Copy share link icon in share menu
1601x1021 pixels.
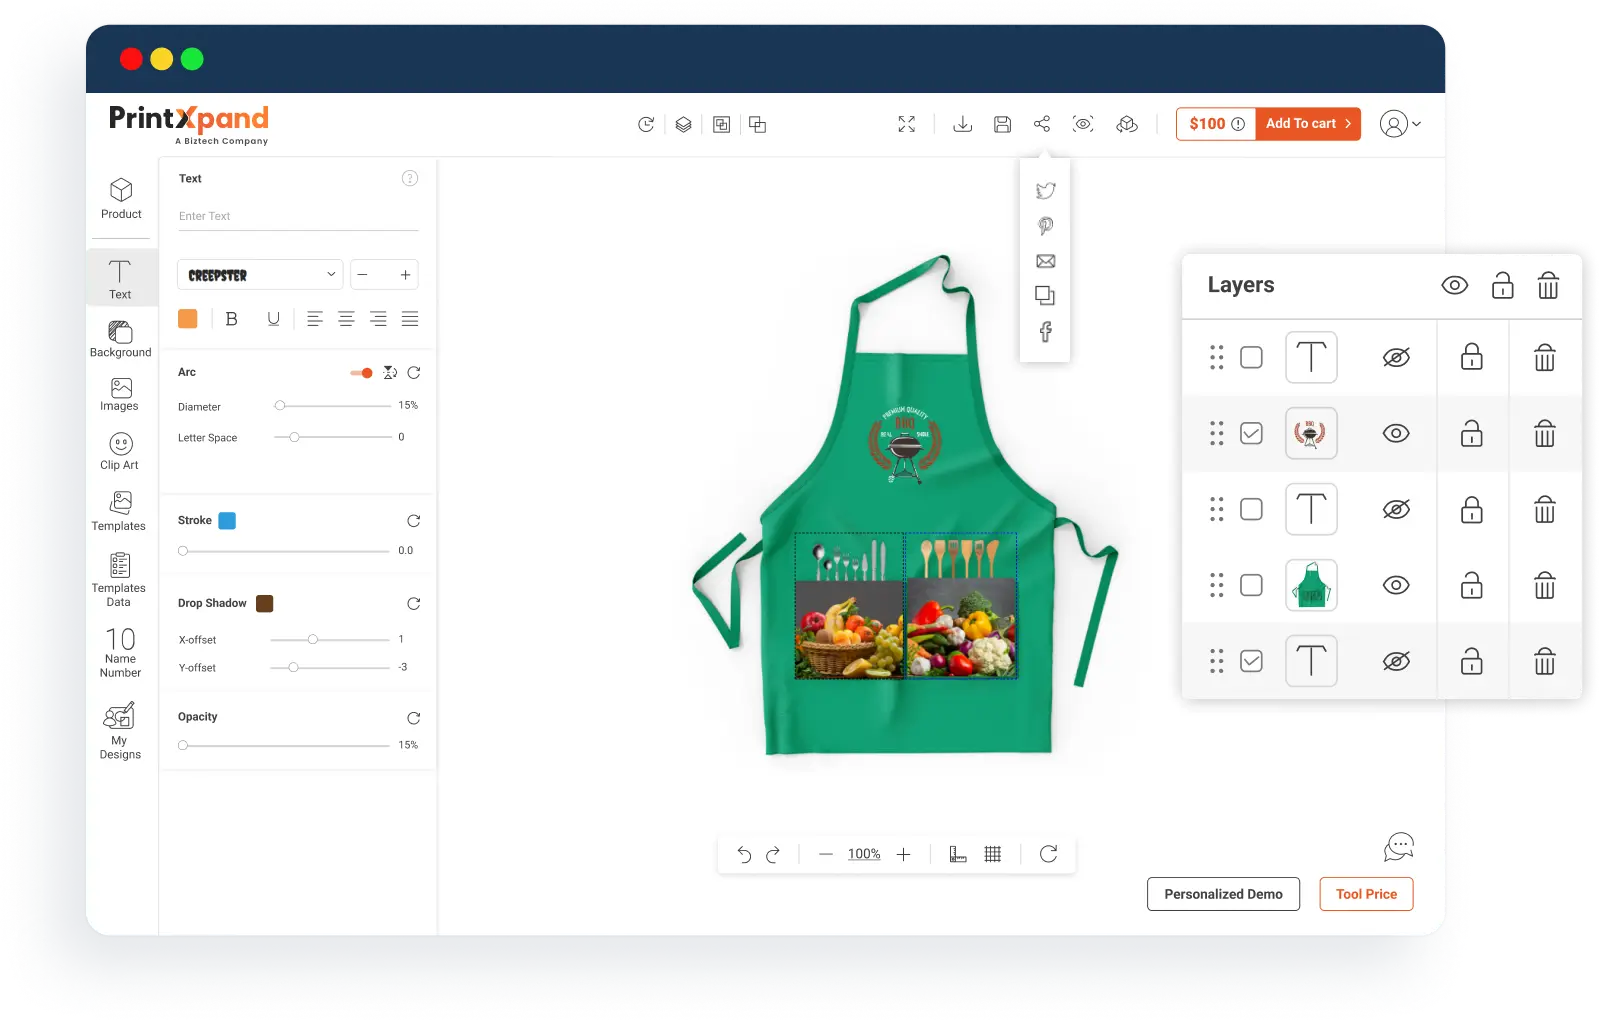pos(1045,296)
